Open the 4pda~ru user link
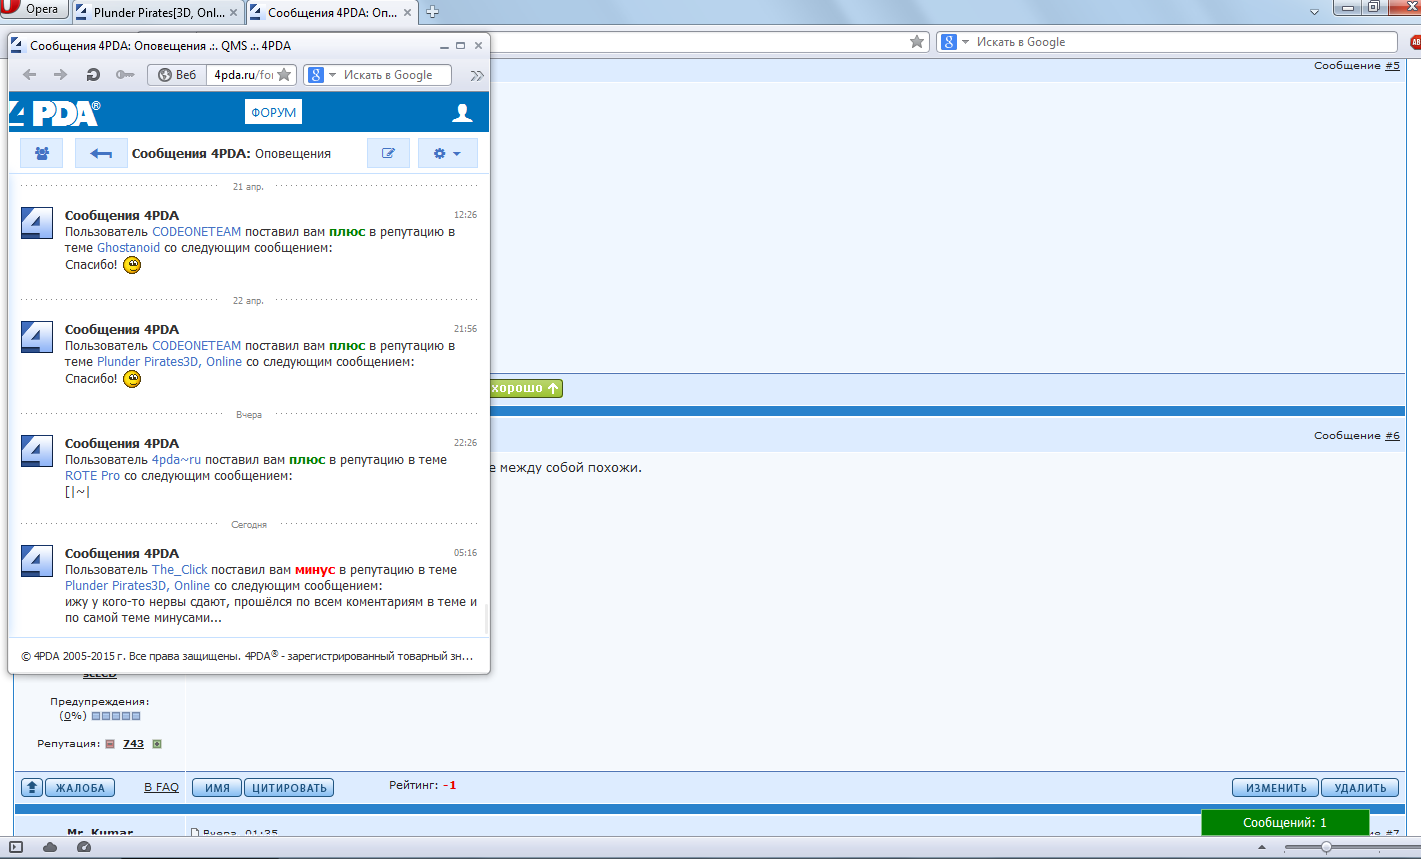Viewport: 1421px width, 859px height. 177,460
